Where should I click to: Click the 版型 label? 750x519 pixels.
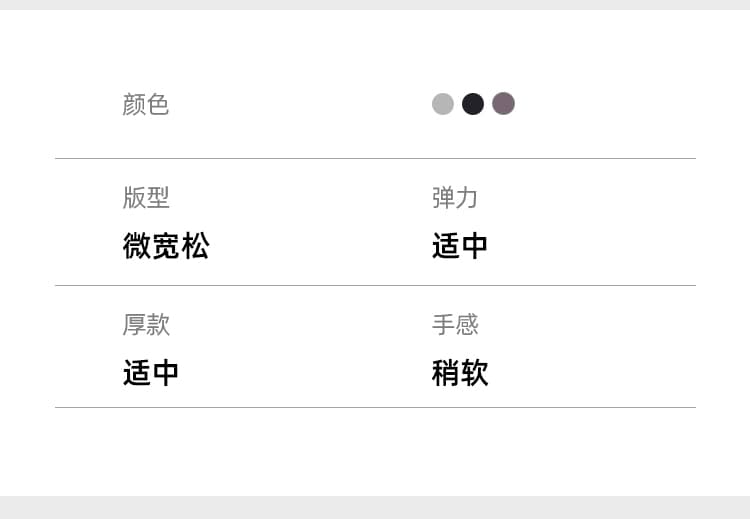tap(146, 197)
